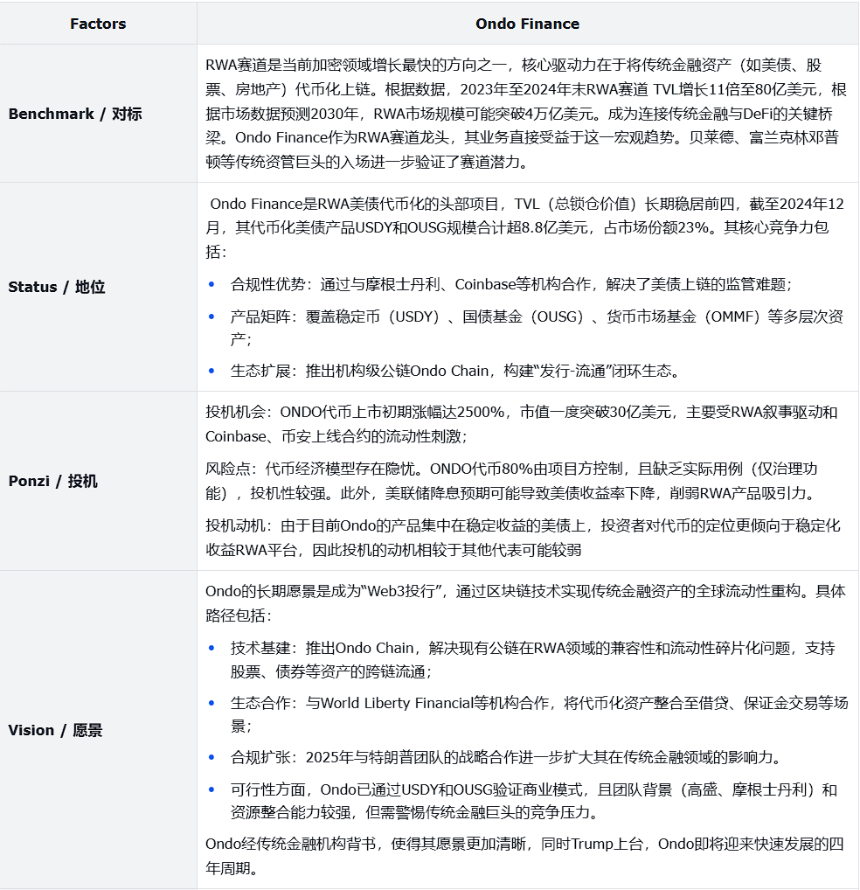Screen dimensions: 860x890
Task: Click the line beginning "RWA赛道是当前加密领域"
Action: click(x=514, y=65)
